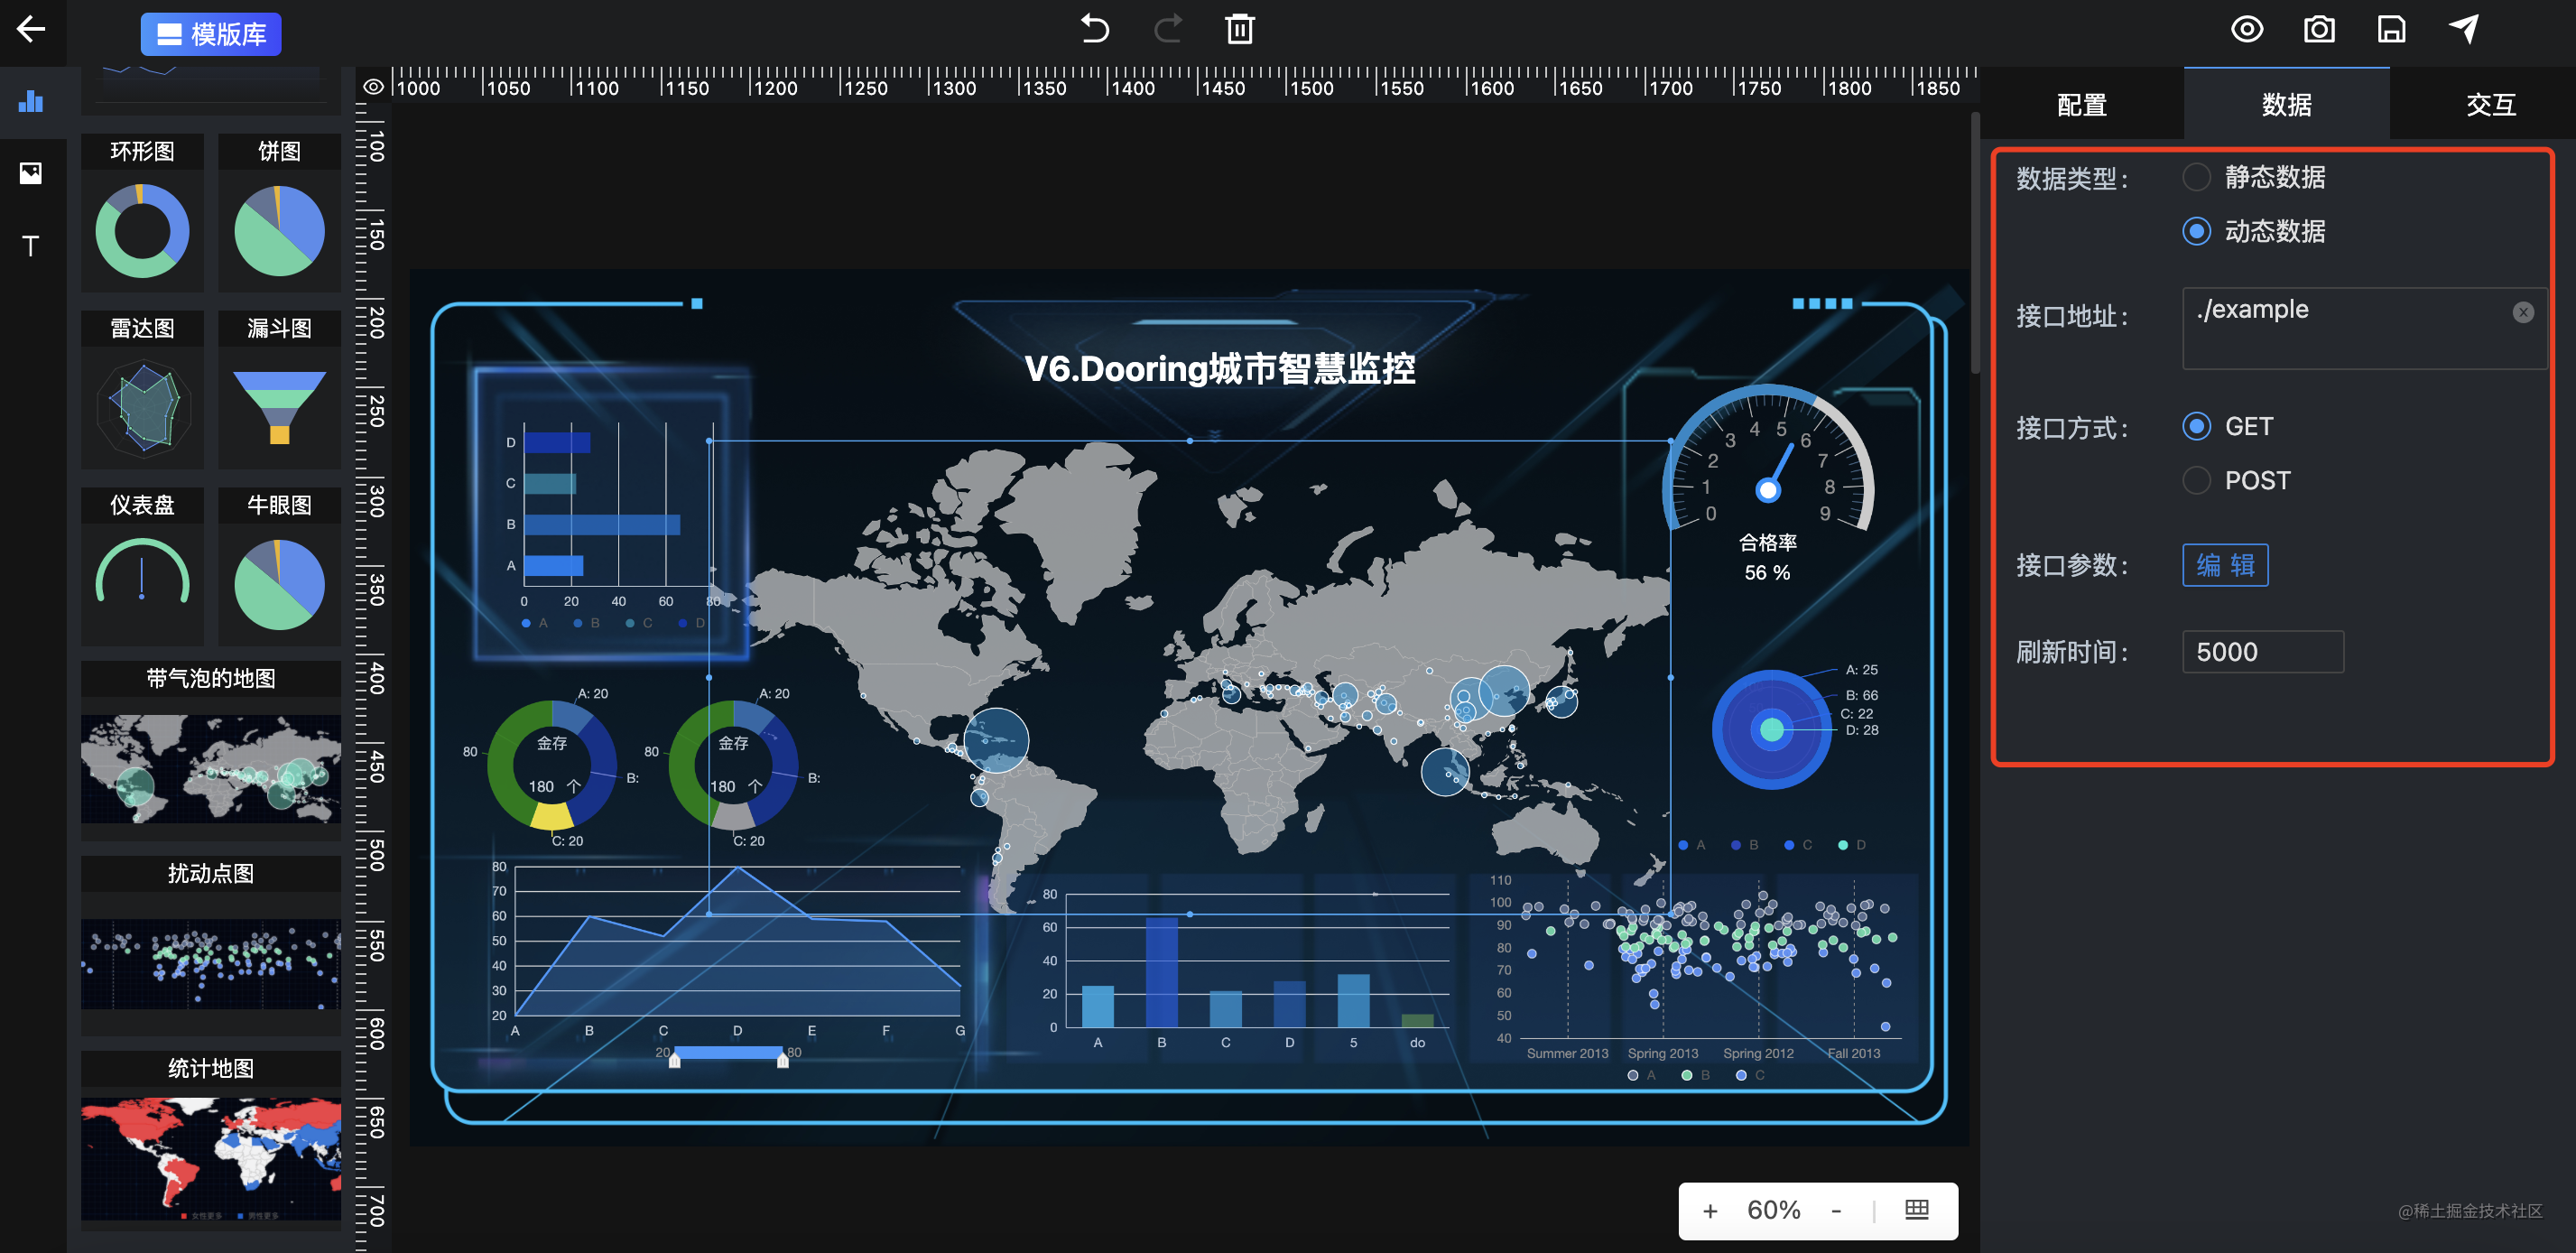Screen dimensions: 2576x1253
Task: Switch to the 配置 tab
Action: [x=2081, y=104]
